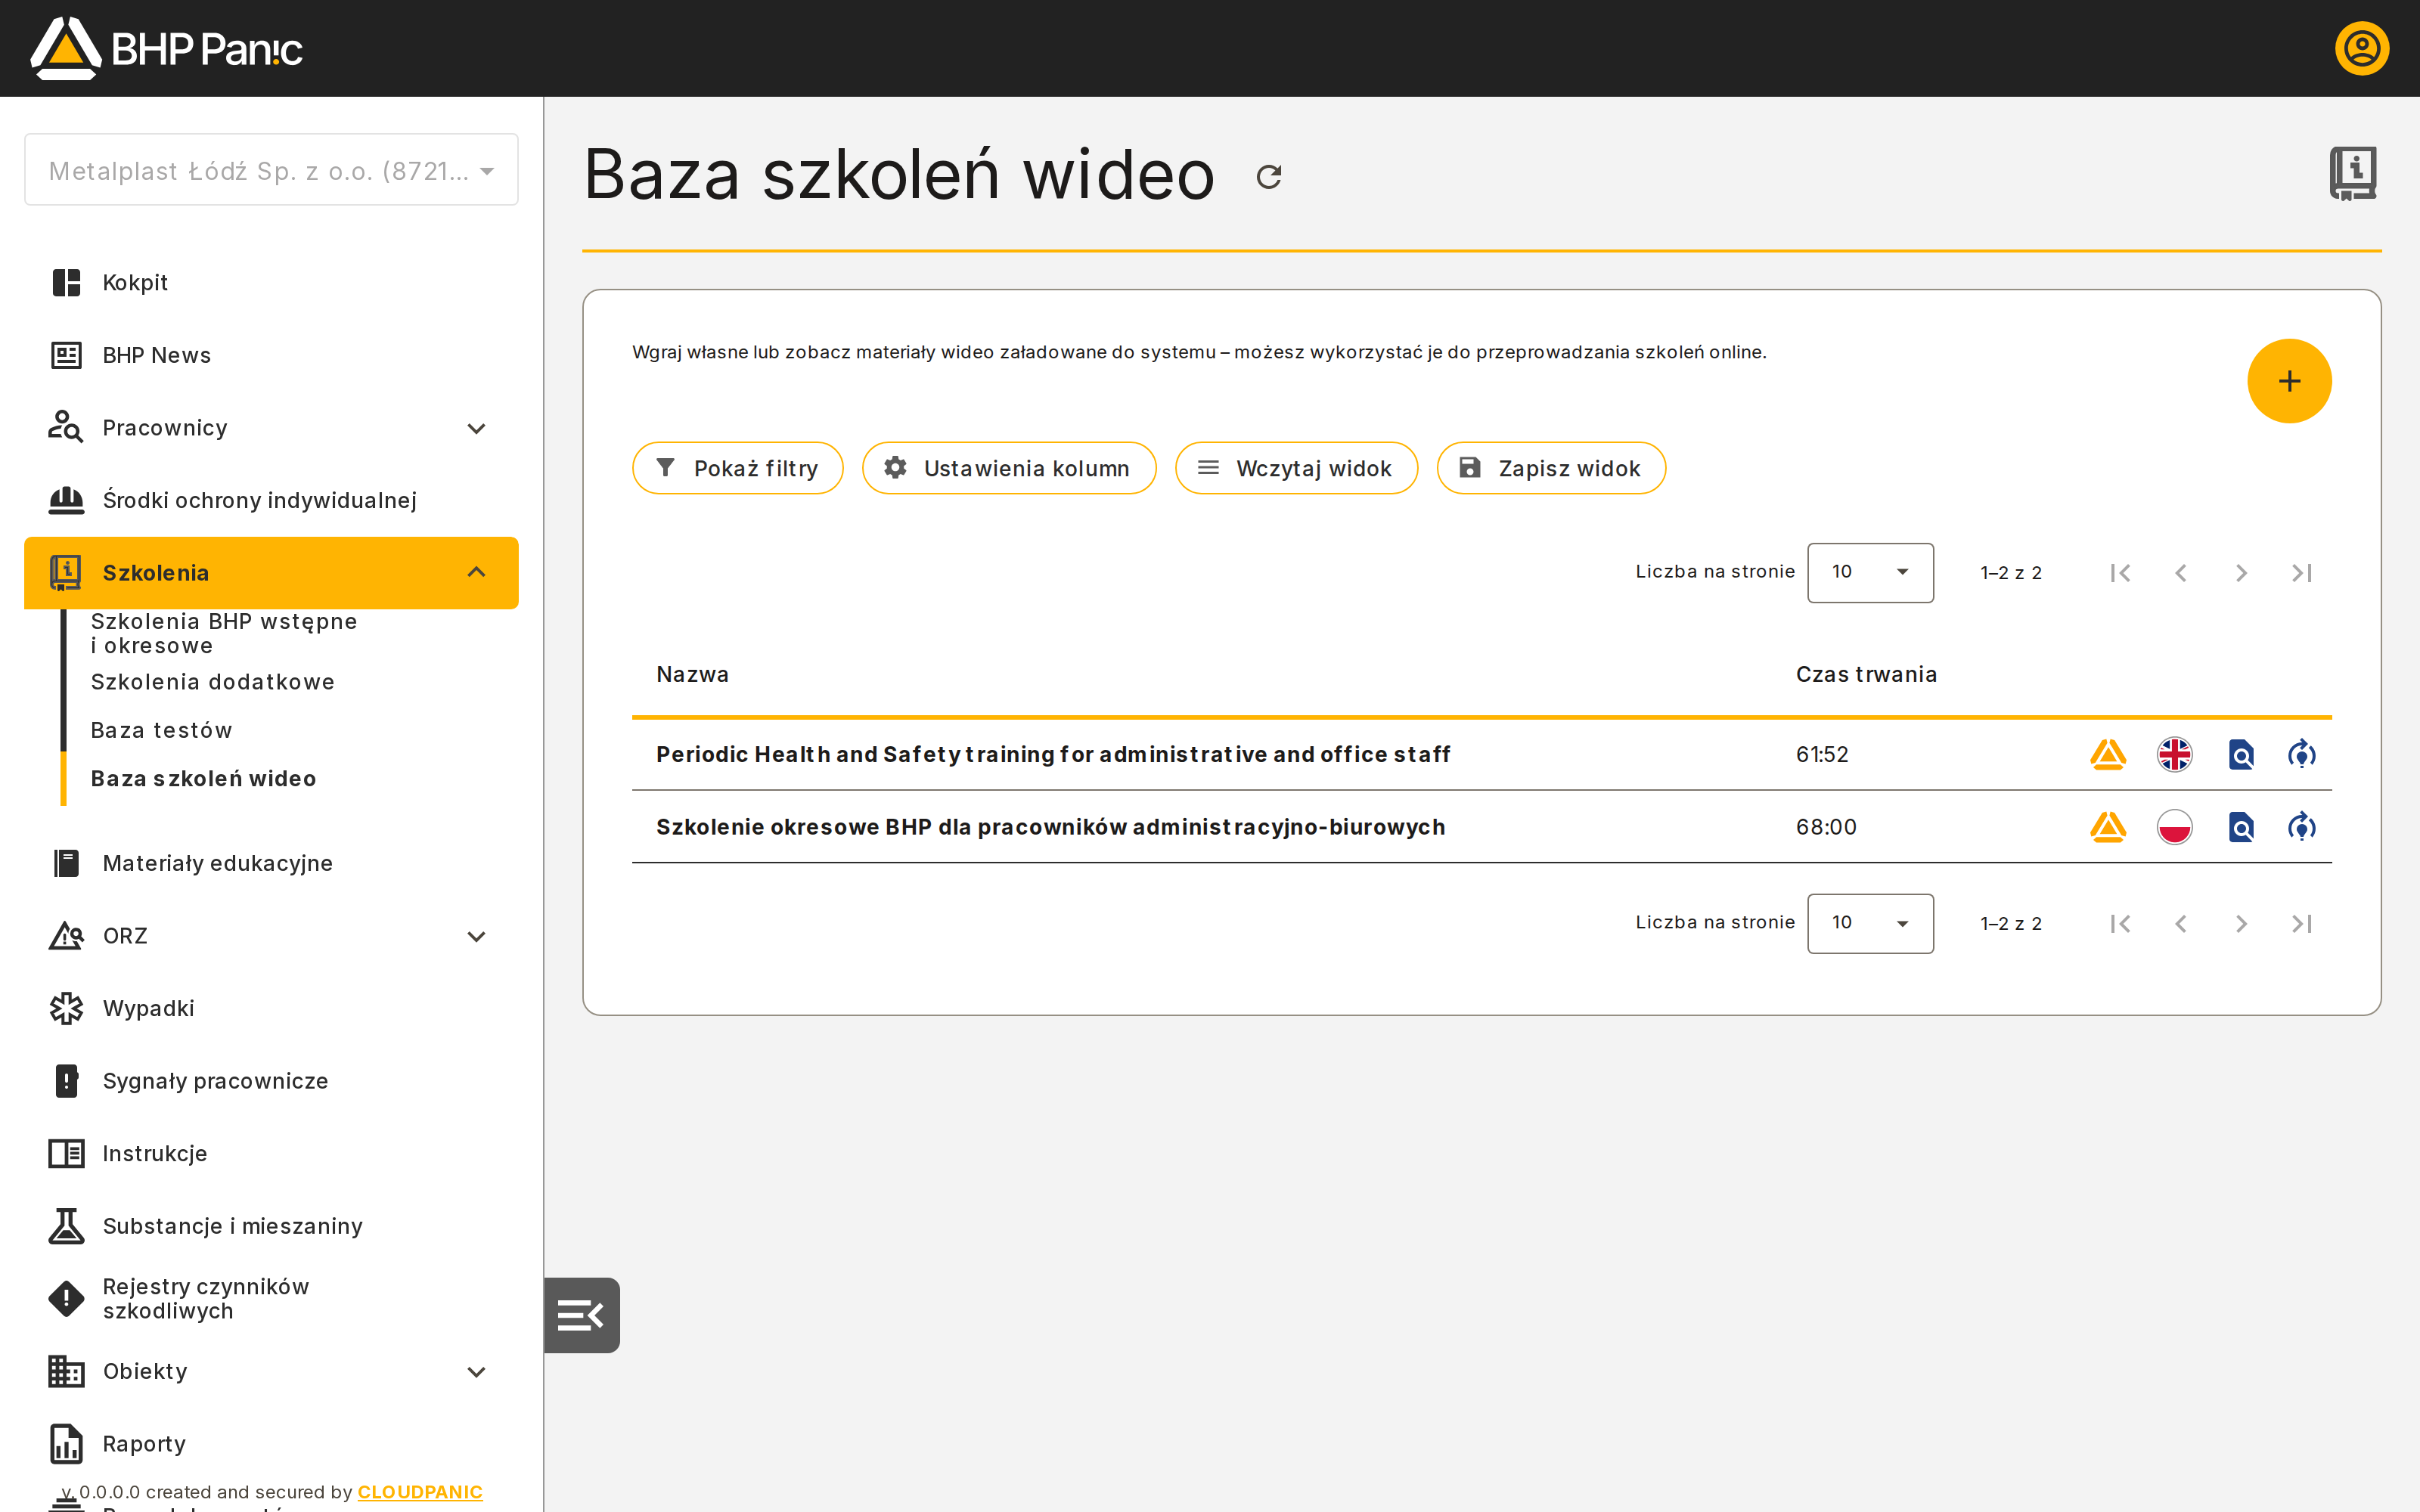Image resolution: width=2420 pixels, height=1512 pixels.
Task: Click the UK flag icon in Periodic Health row
Action: [x=2175, y=754]
